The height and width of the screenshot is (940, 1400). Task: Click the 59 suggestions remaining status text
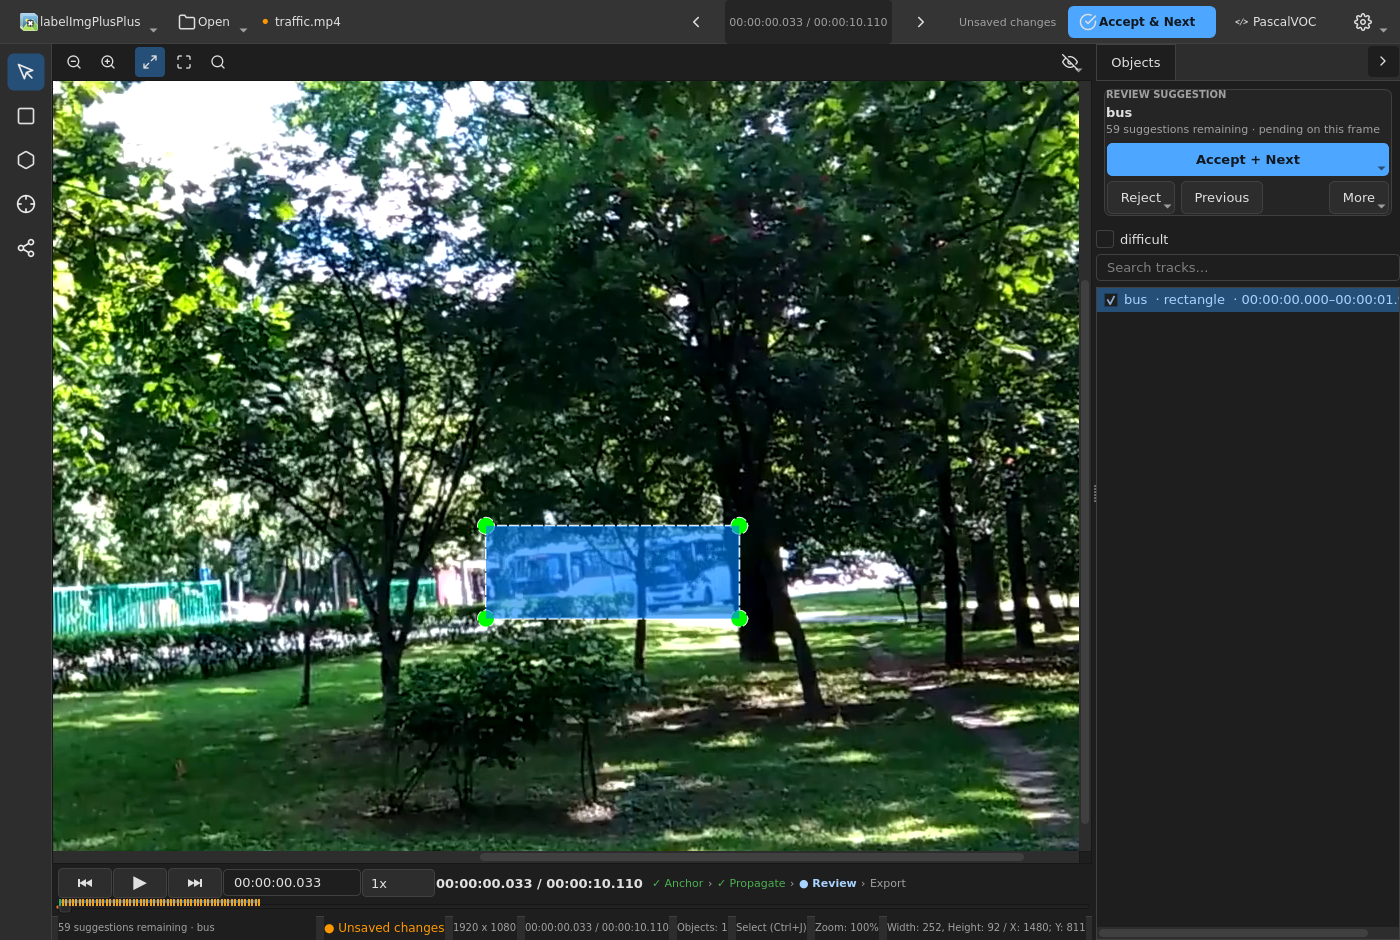pyautogui.click(x=136, y=928)
